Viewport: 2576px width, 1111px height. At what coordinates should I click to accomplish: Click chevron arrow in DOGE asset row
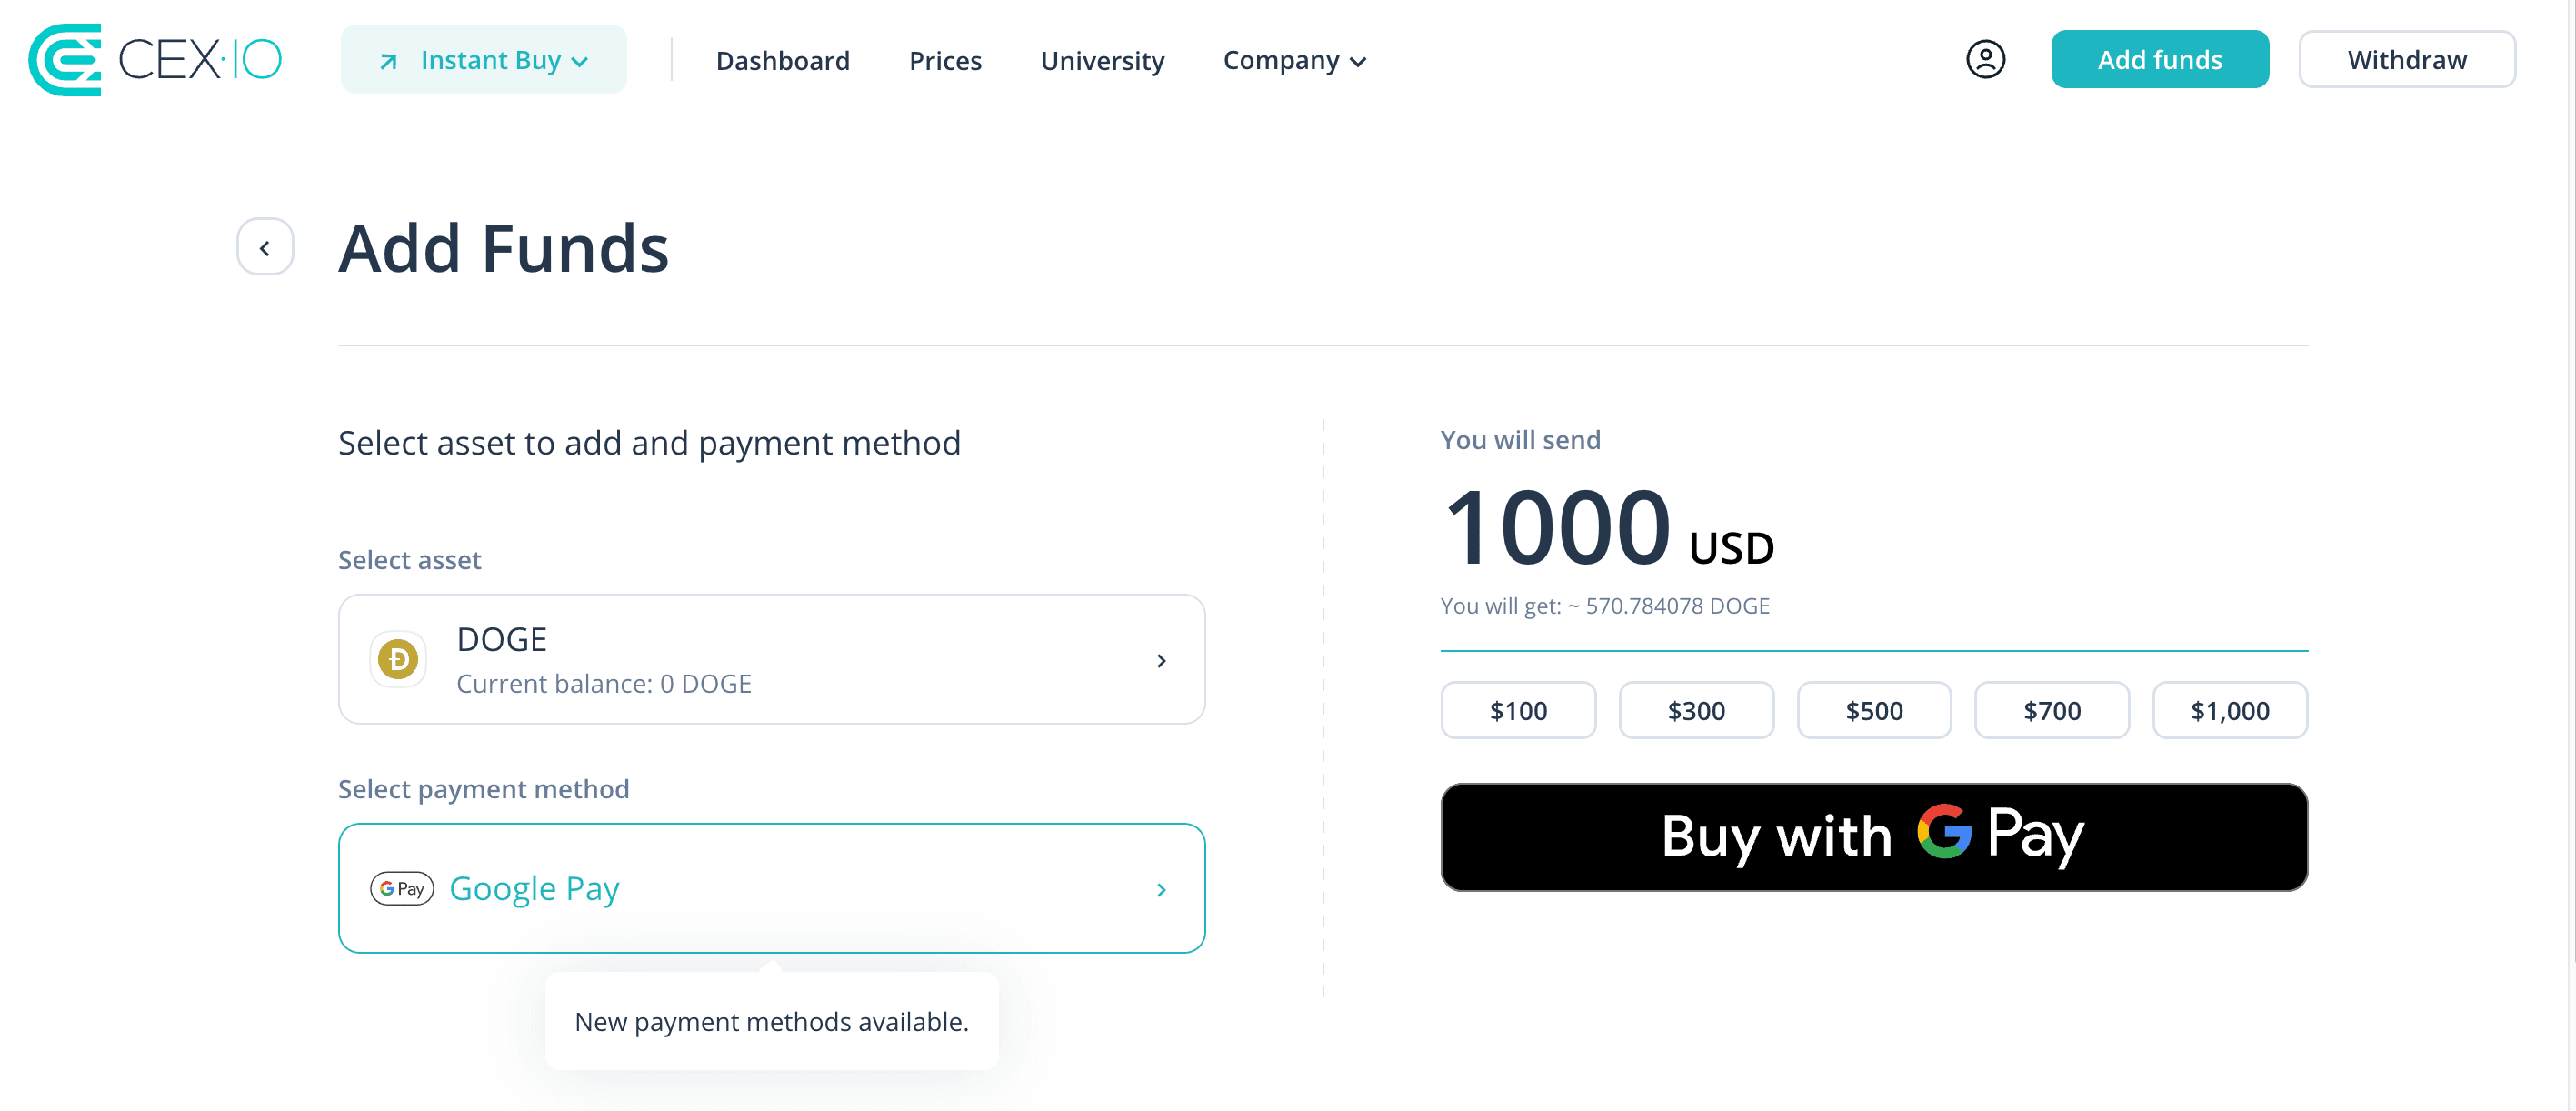(x=1161, y=660)
